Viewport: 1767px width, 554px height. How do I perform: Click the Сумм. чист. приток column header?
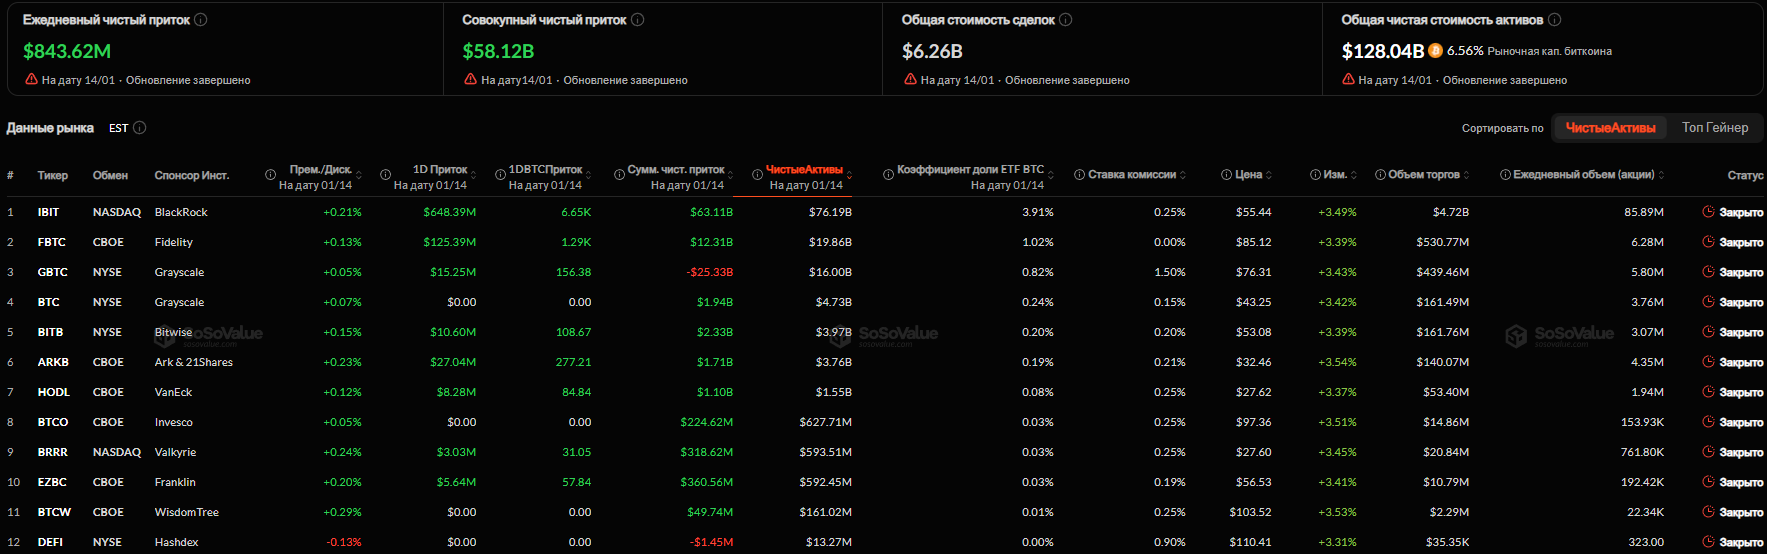coord(676,170)
